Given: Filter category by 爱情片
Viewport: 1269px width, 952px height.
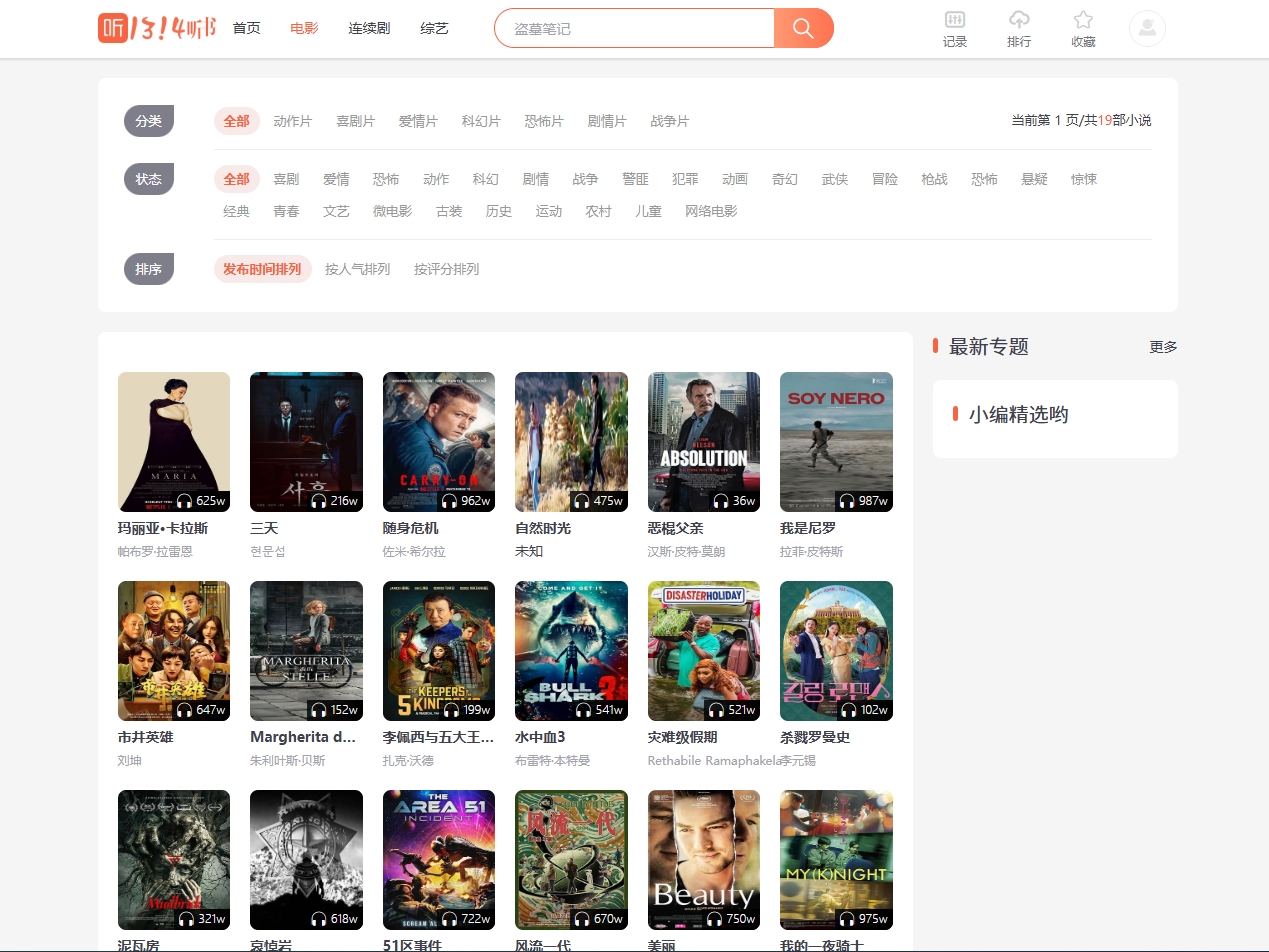Looking at the screenshot, I should pyautogui.click(x=419, y=121).
